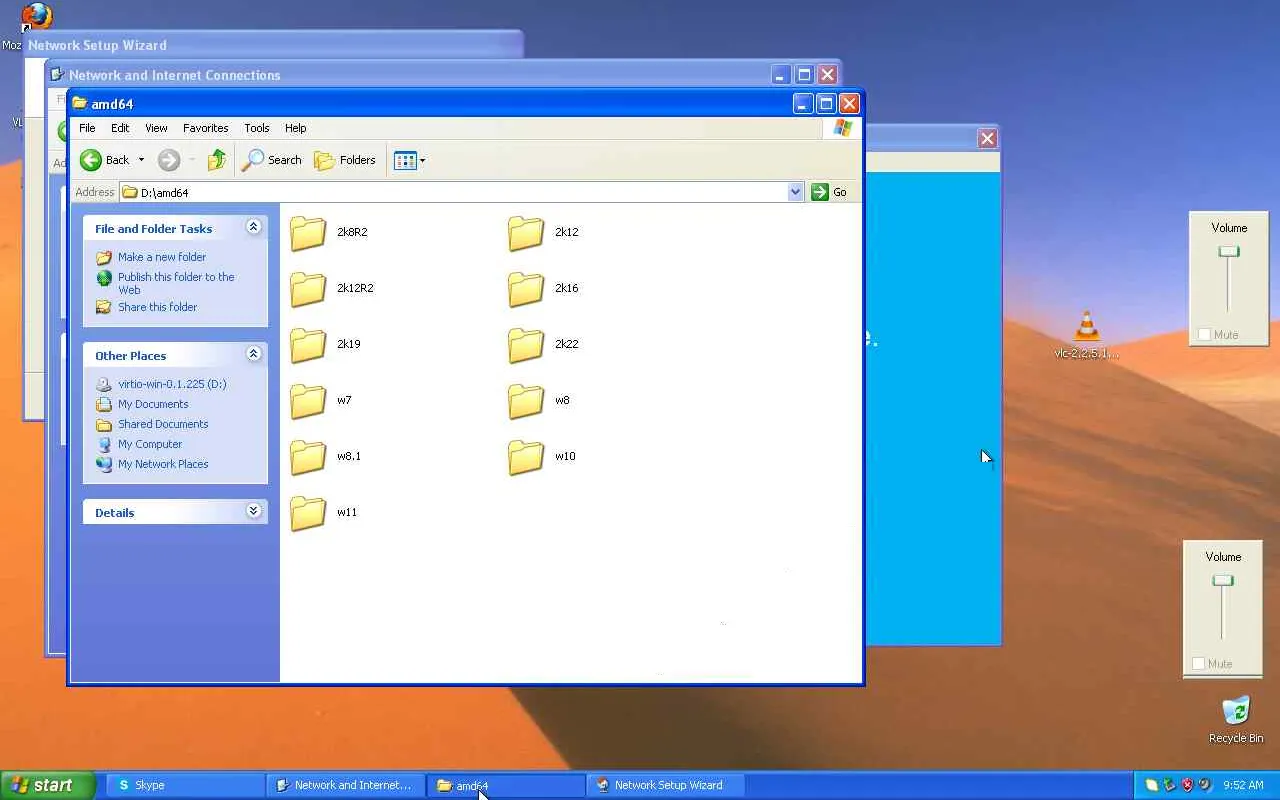Pick the w10 folder
This screenshot has width=1280, height=800.
coord(526,457)
